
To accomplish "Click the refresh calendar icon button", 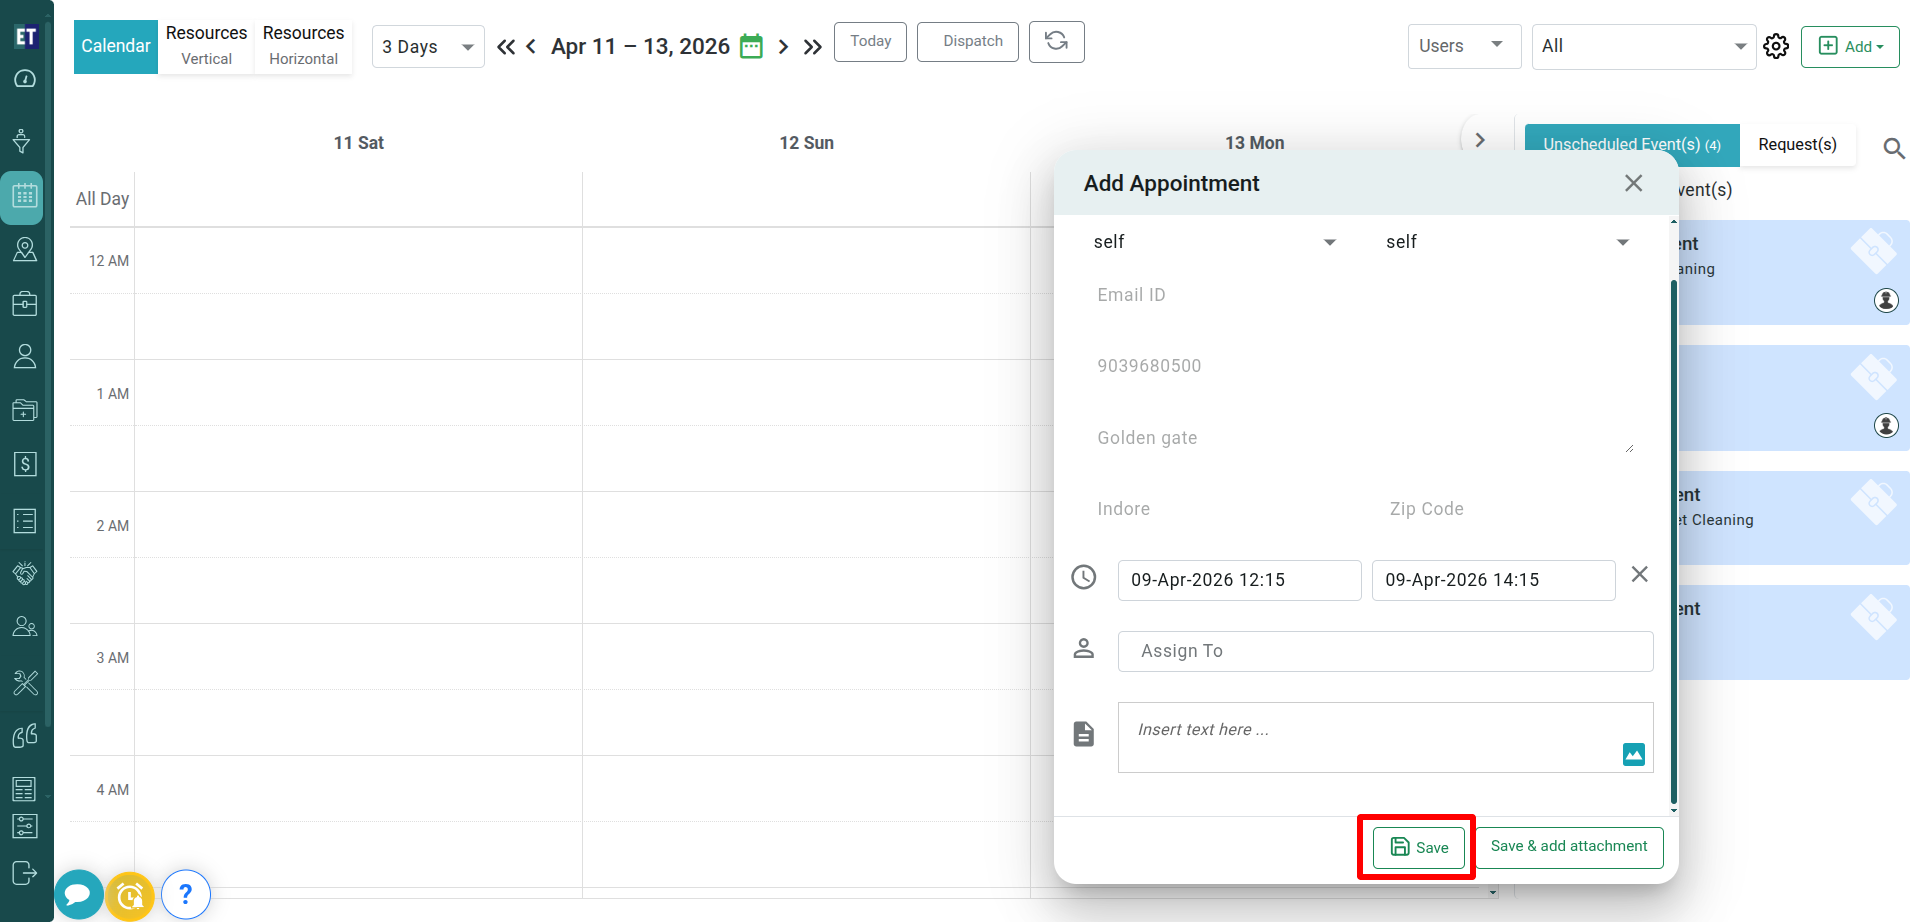I will [1056, 42].
